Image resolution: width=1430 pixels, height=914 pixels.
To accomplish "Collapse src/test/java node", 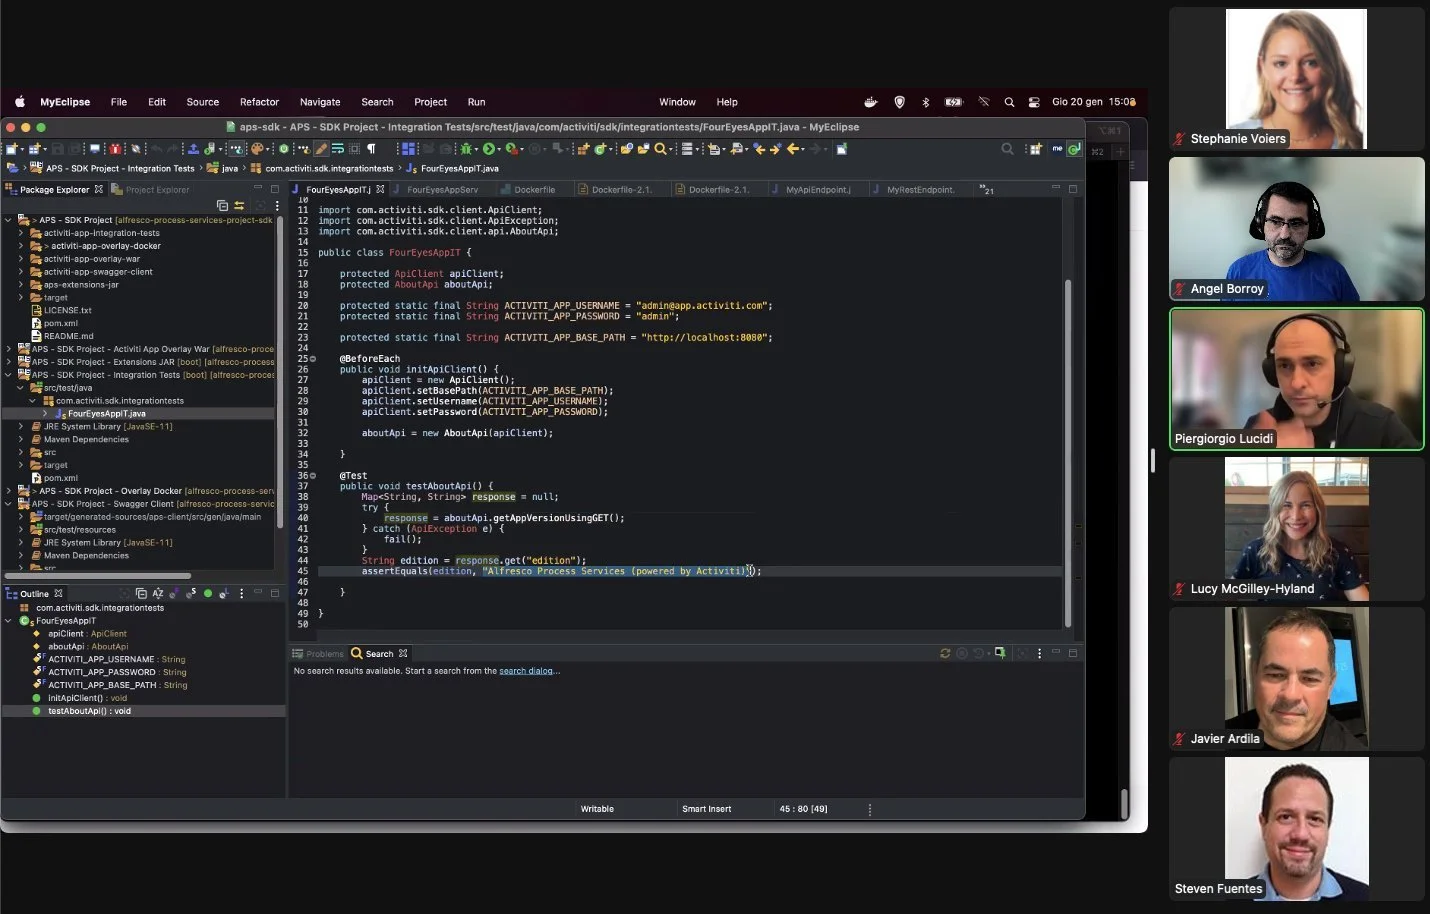I will click(x=21, y=388).
